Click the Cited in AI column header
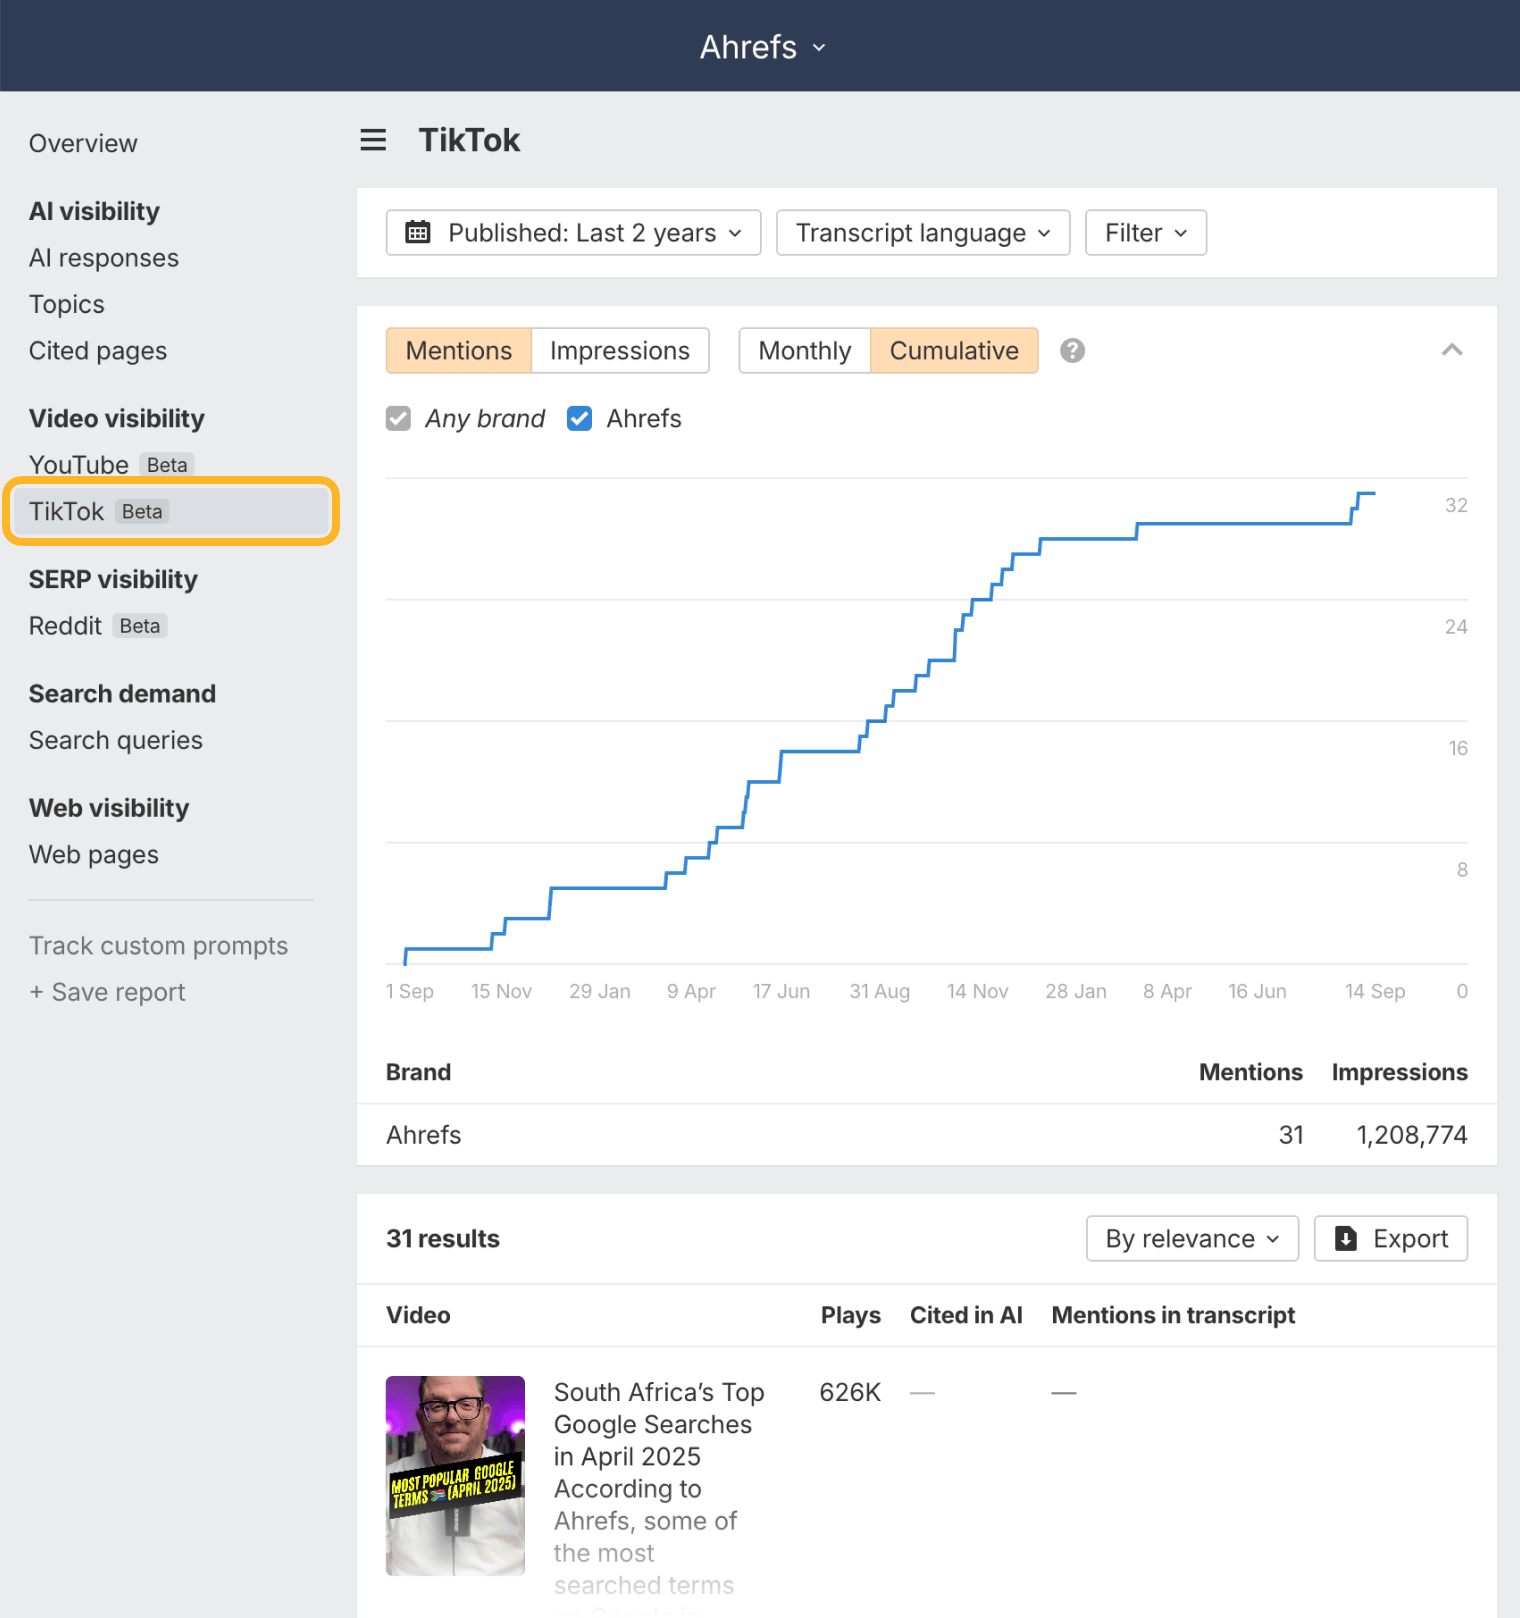Screen dimensions: 1520x1618 (x=966, y=1315)
